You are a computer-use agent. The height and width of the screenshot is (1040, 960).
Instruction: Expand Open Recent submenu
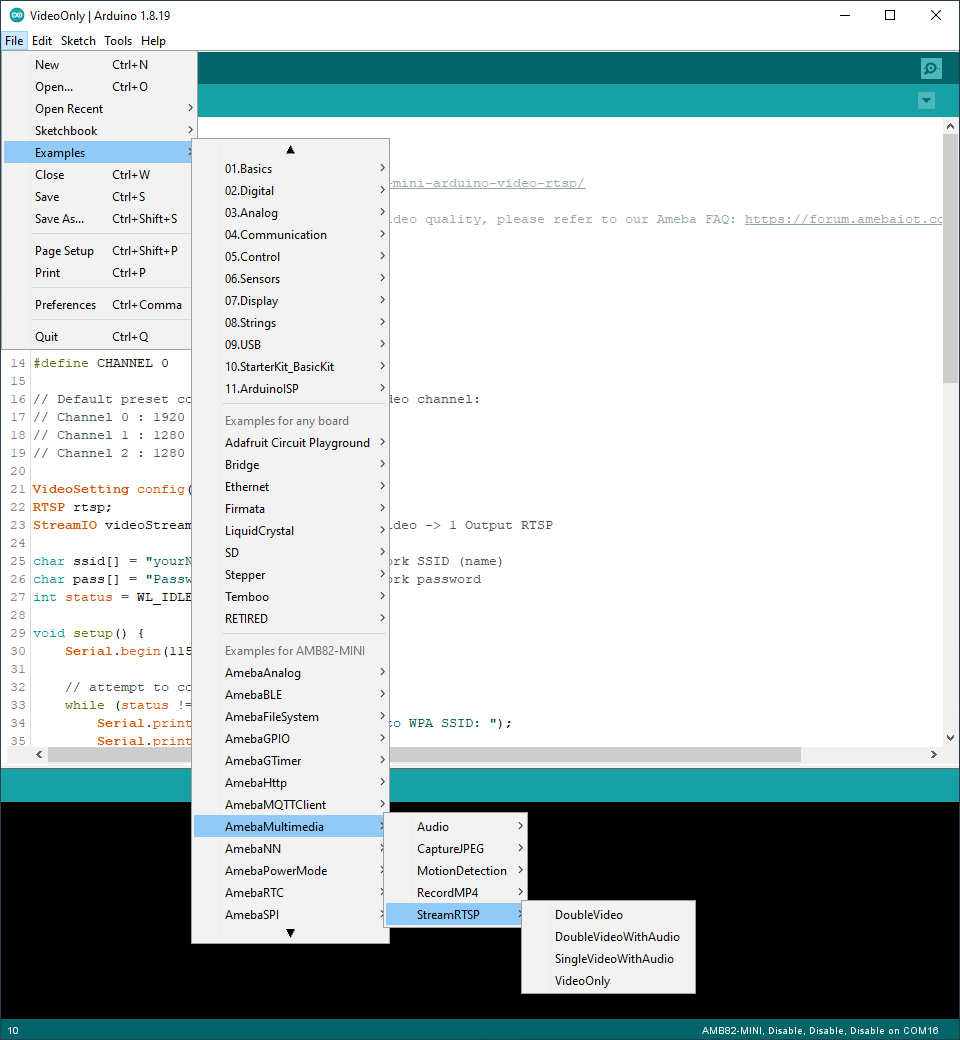(x=69, y=109)
